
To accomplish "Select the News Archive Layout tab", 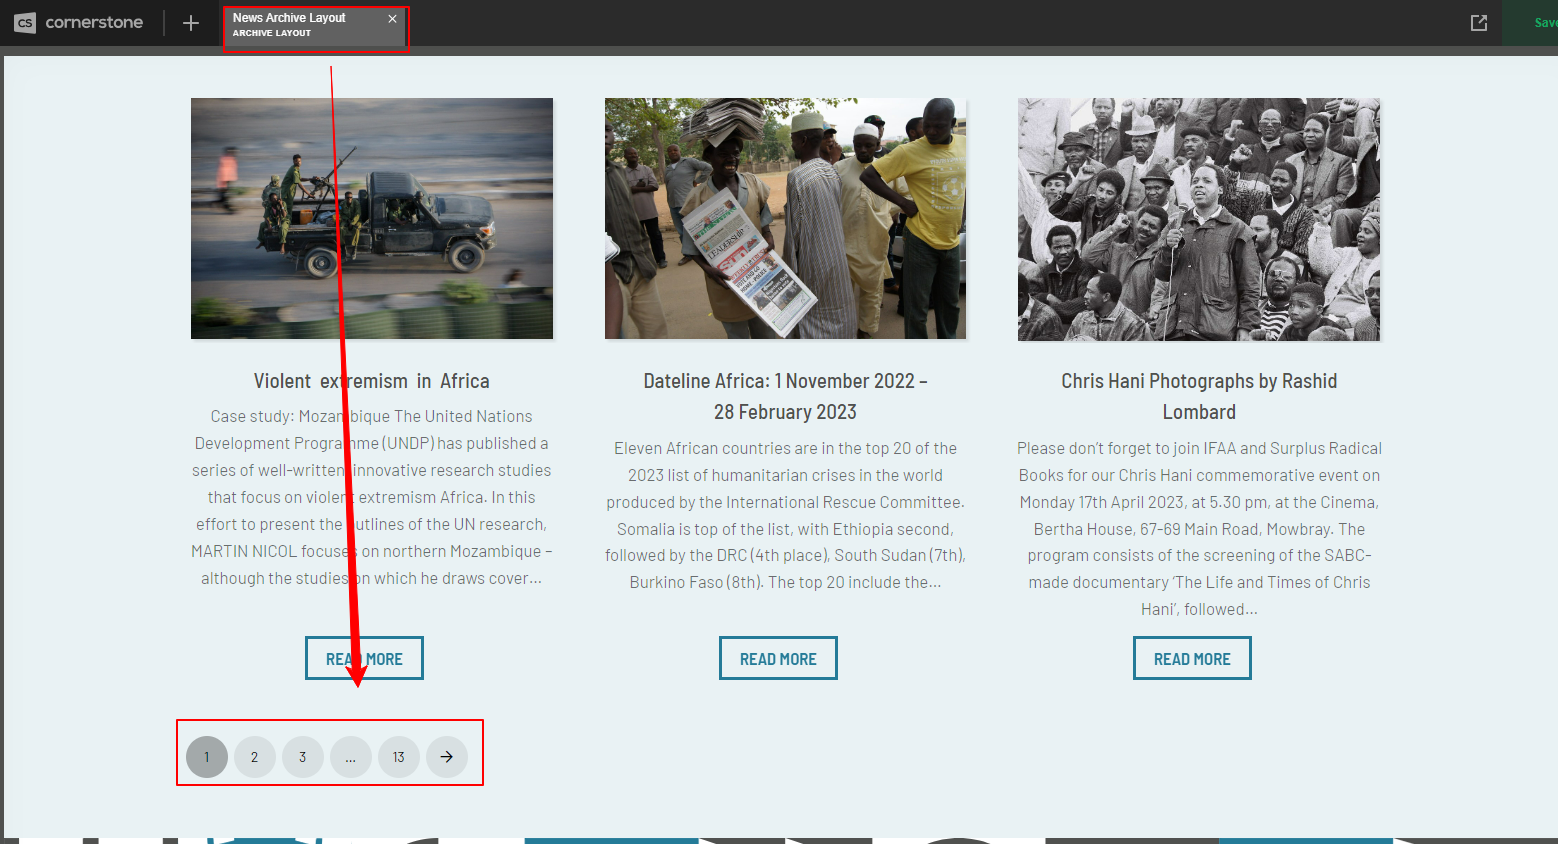I will (300, 25).
